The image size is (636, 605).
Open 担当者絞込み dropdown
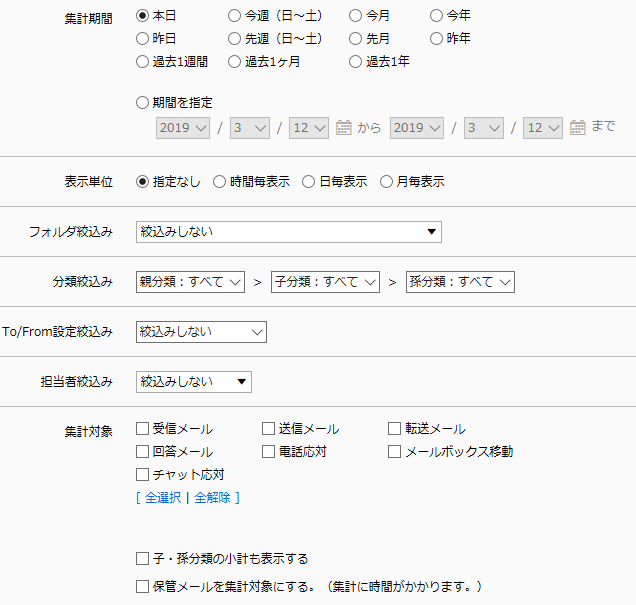pyautogui.click(x=194, y=382)
